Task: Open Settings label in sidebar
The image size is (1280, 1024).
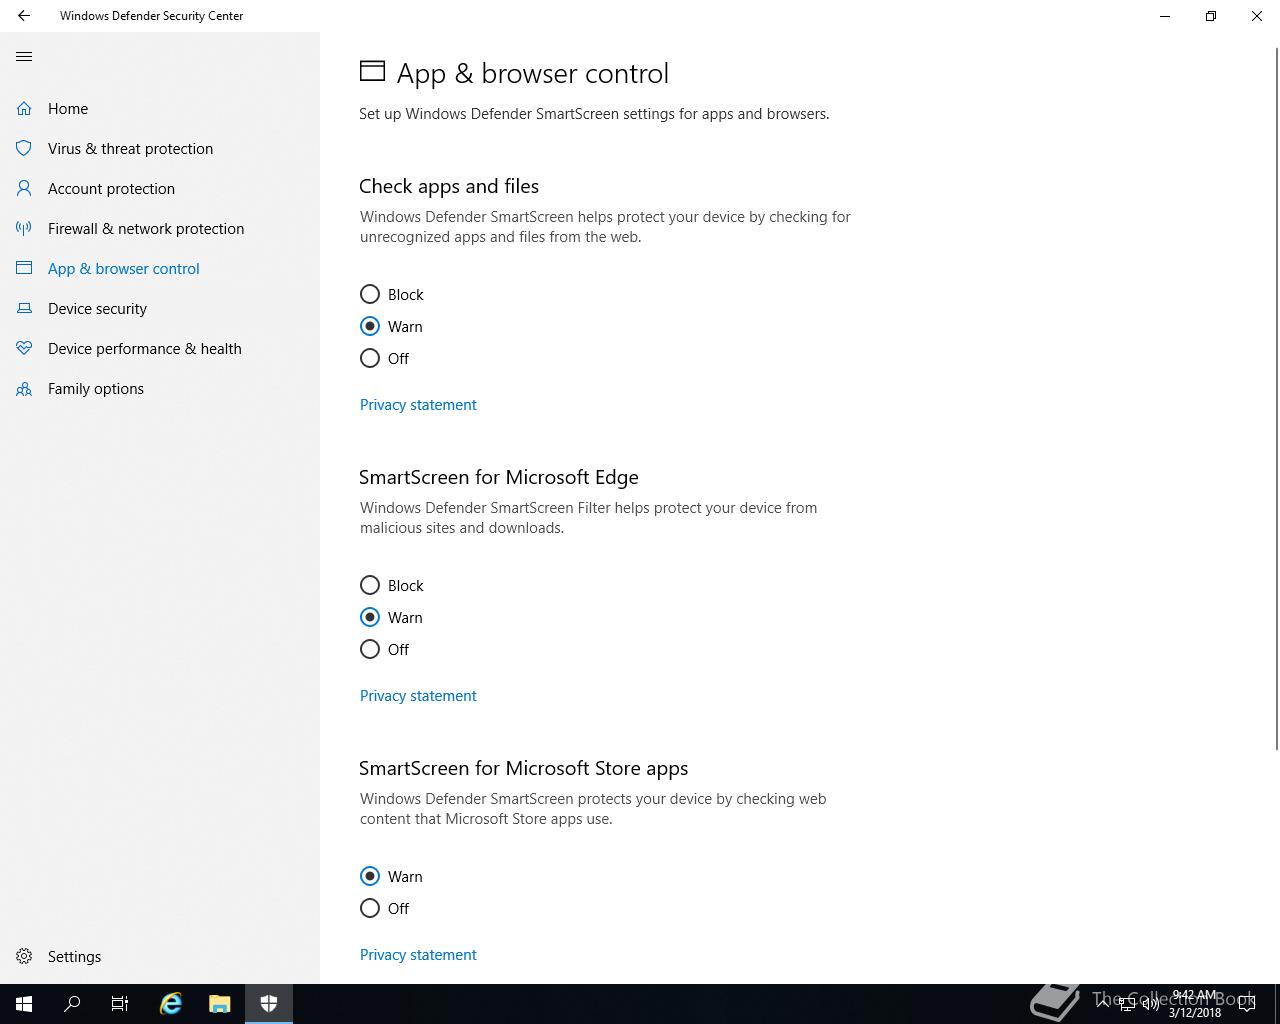Action: 74,956
